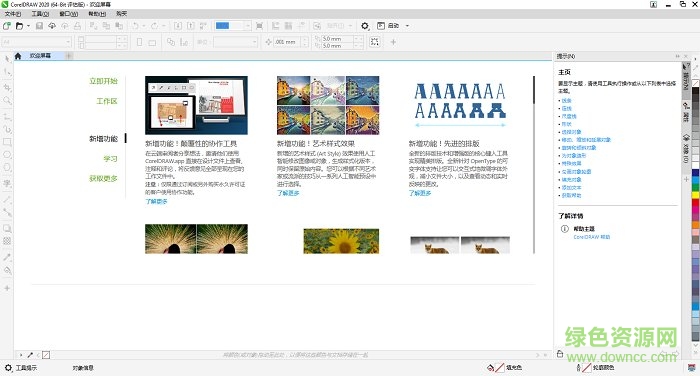Pick the yellow swatch in the color palette
Image resolution: width=700 pixels, height=376 pixels.
tap(696, 195)
